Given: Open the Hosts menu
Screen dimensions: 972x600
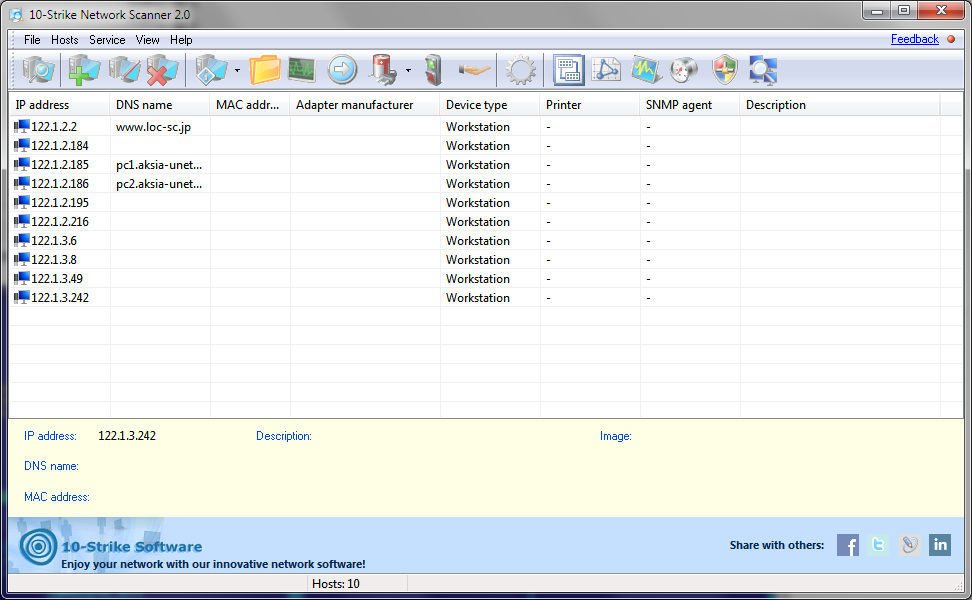Looking at the screenshot, I should pos(64,40).
